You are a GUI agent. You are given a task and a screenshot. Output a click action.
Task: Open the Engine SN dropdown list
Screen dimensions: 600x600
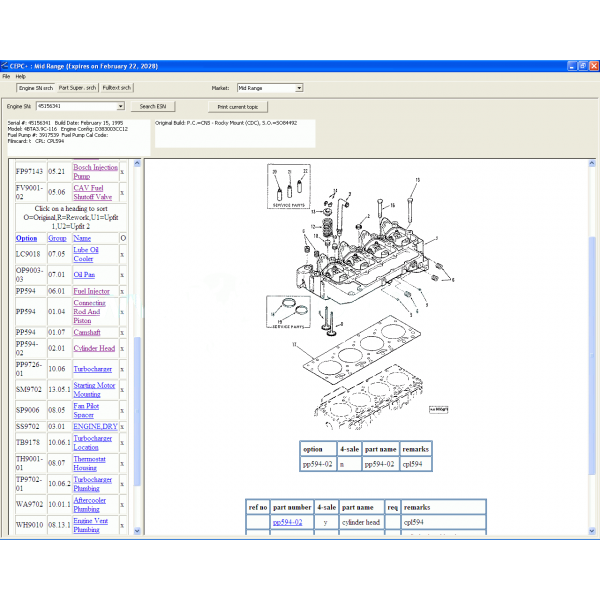[x=121, y=106]
